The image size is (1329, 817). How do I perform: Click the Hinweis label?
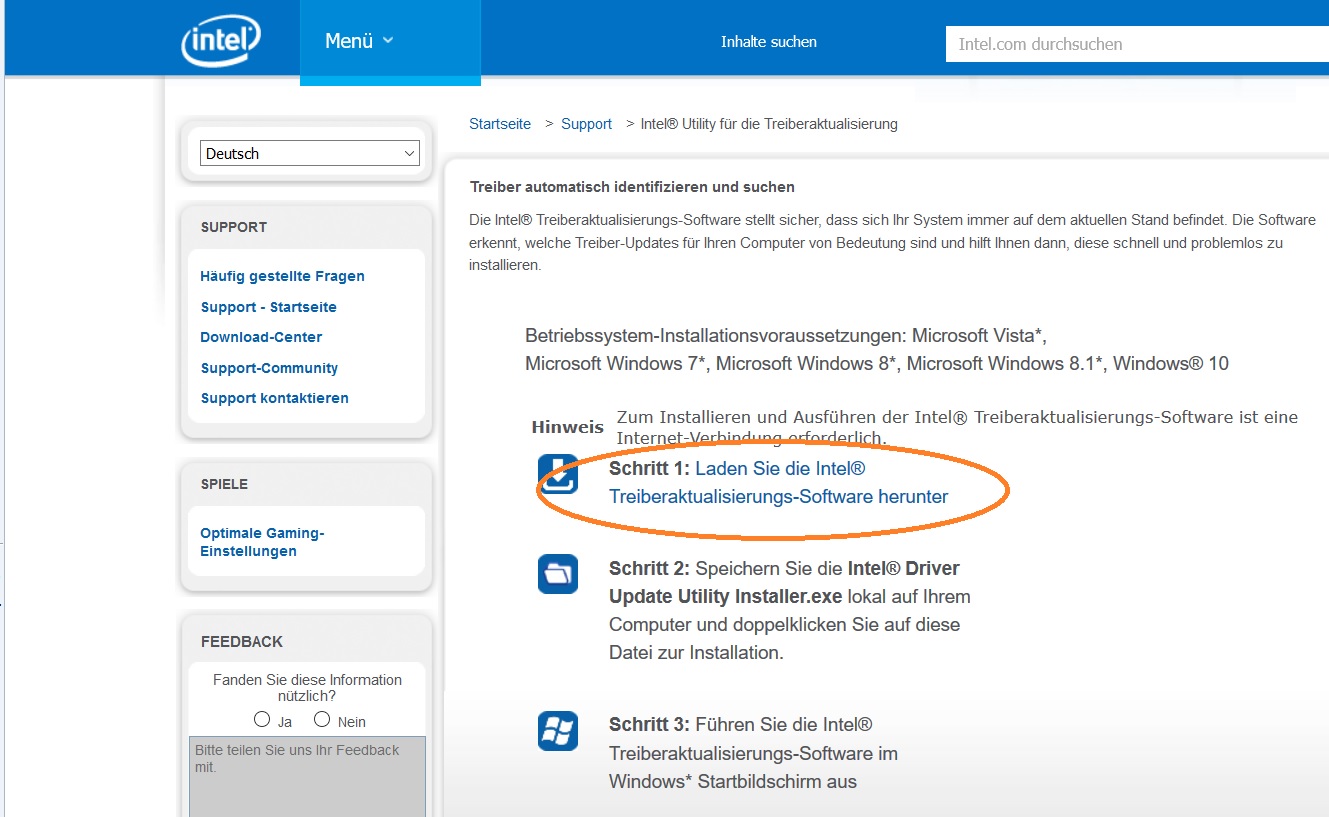(567, 427)
